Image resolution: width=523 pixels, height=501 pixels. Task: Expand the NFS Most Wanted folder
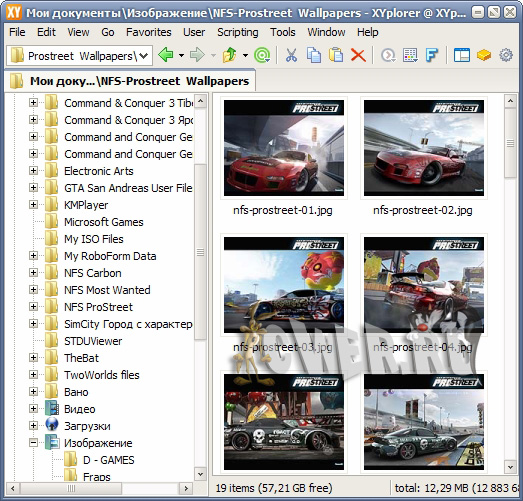(33, 289)
